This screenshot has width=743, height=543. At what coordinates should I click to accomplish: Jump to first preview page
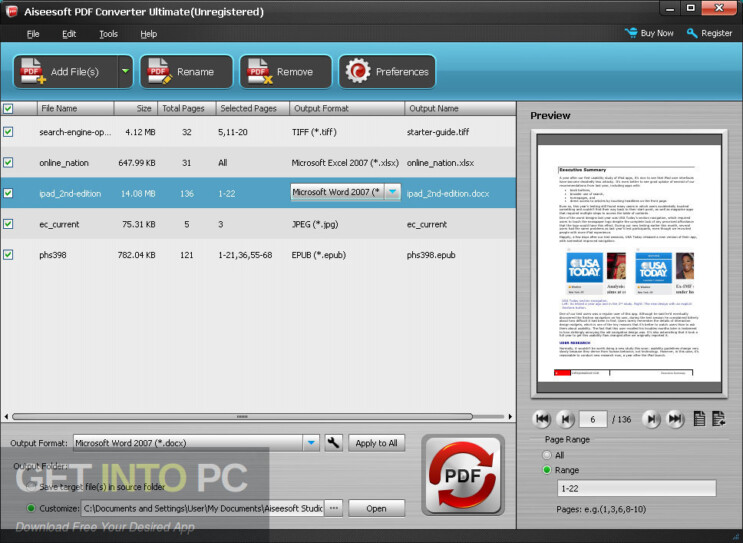pyautogui.click(x=542, y=419)
